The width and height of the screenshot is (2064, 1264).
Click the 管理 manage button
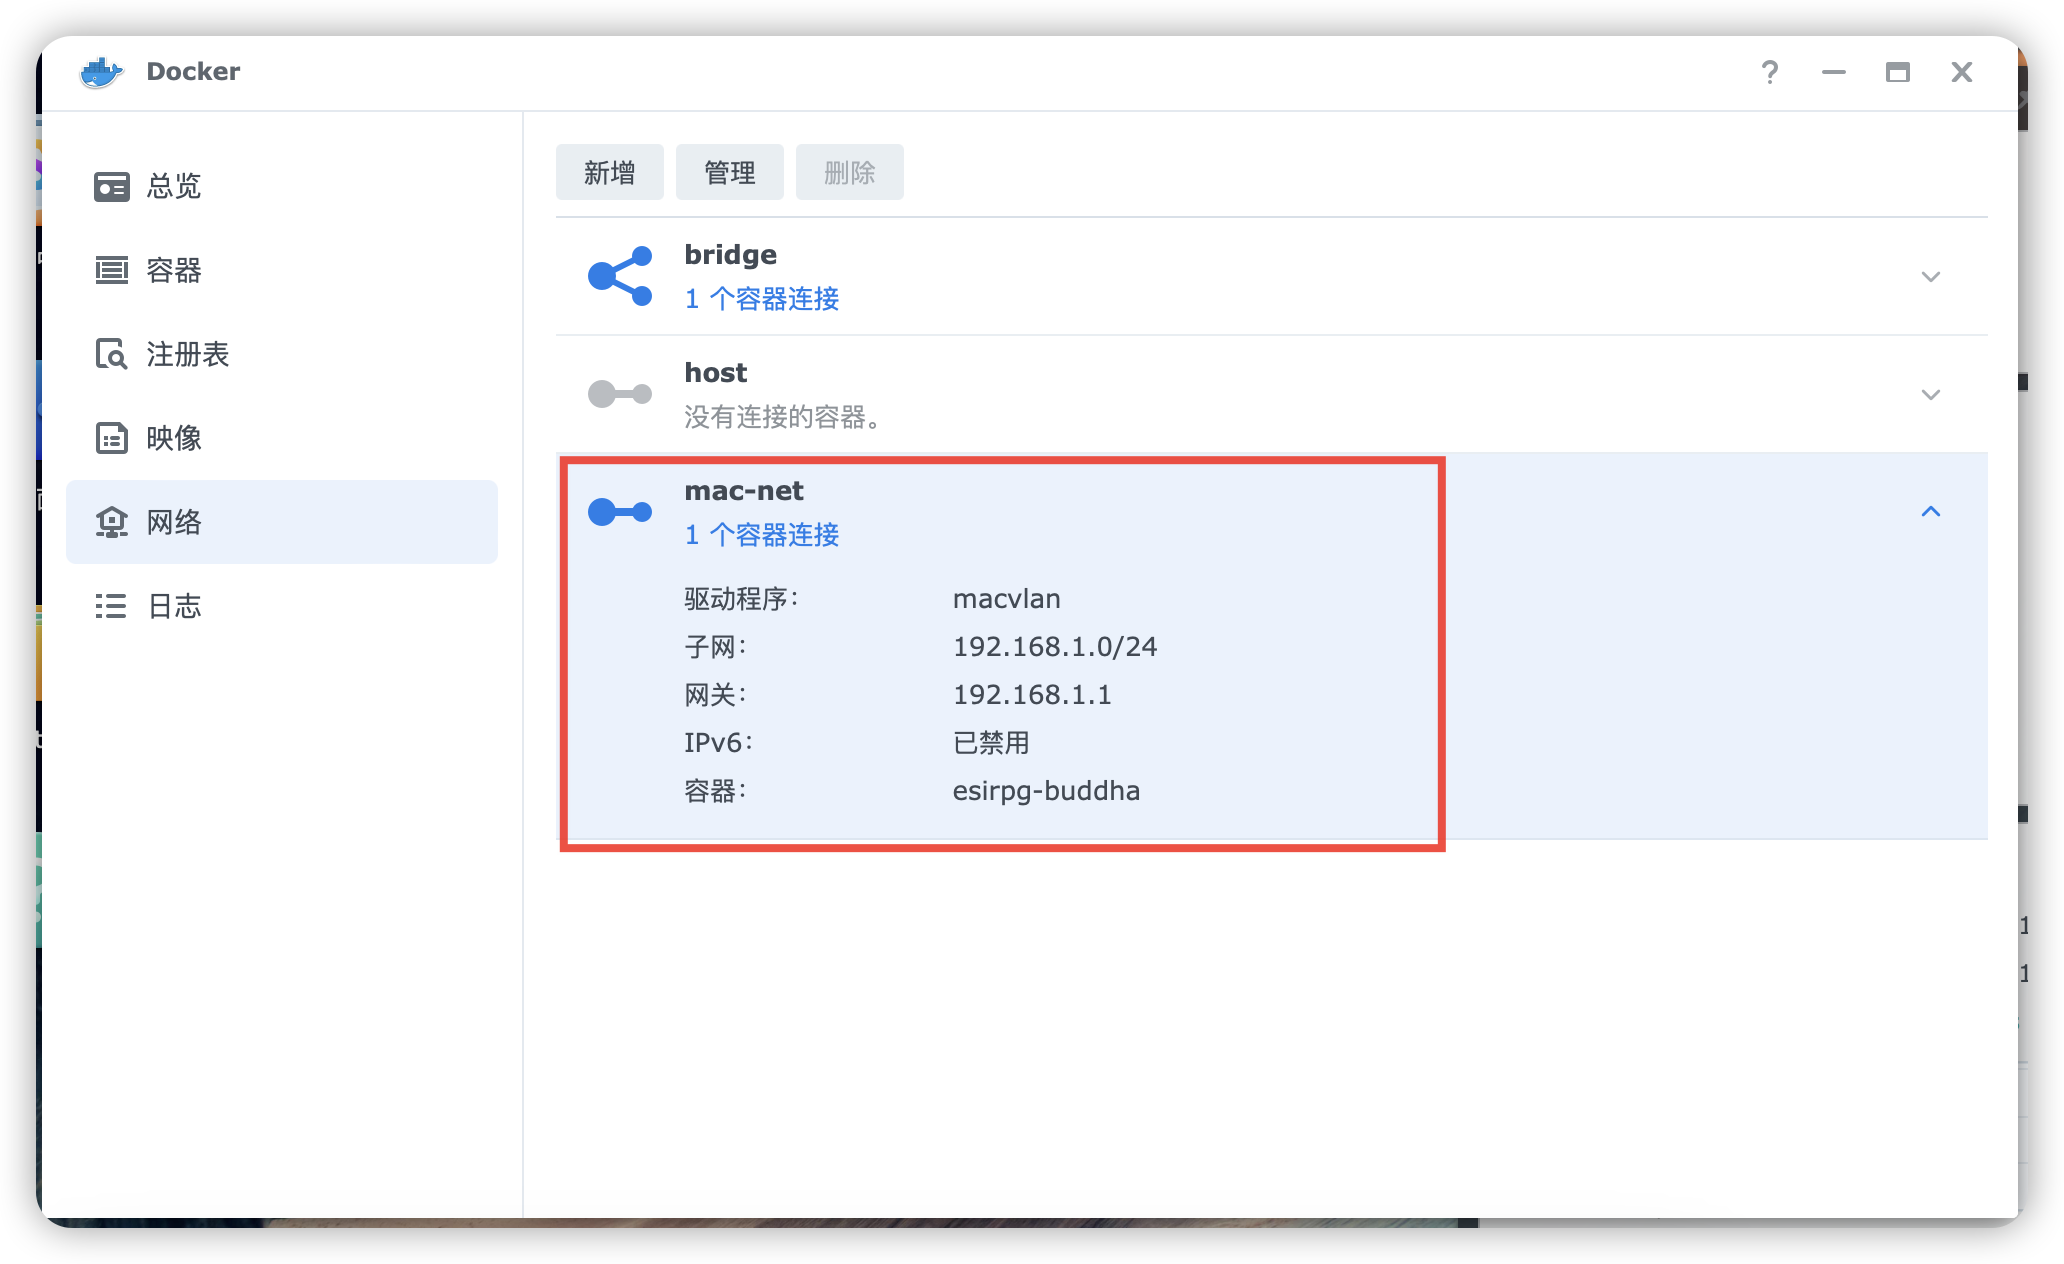click(730, 172)
